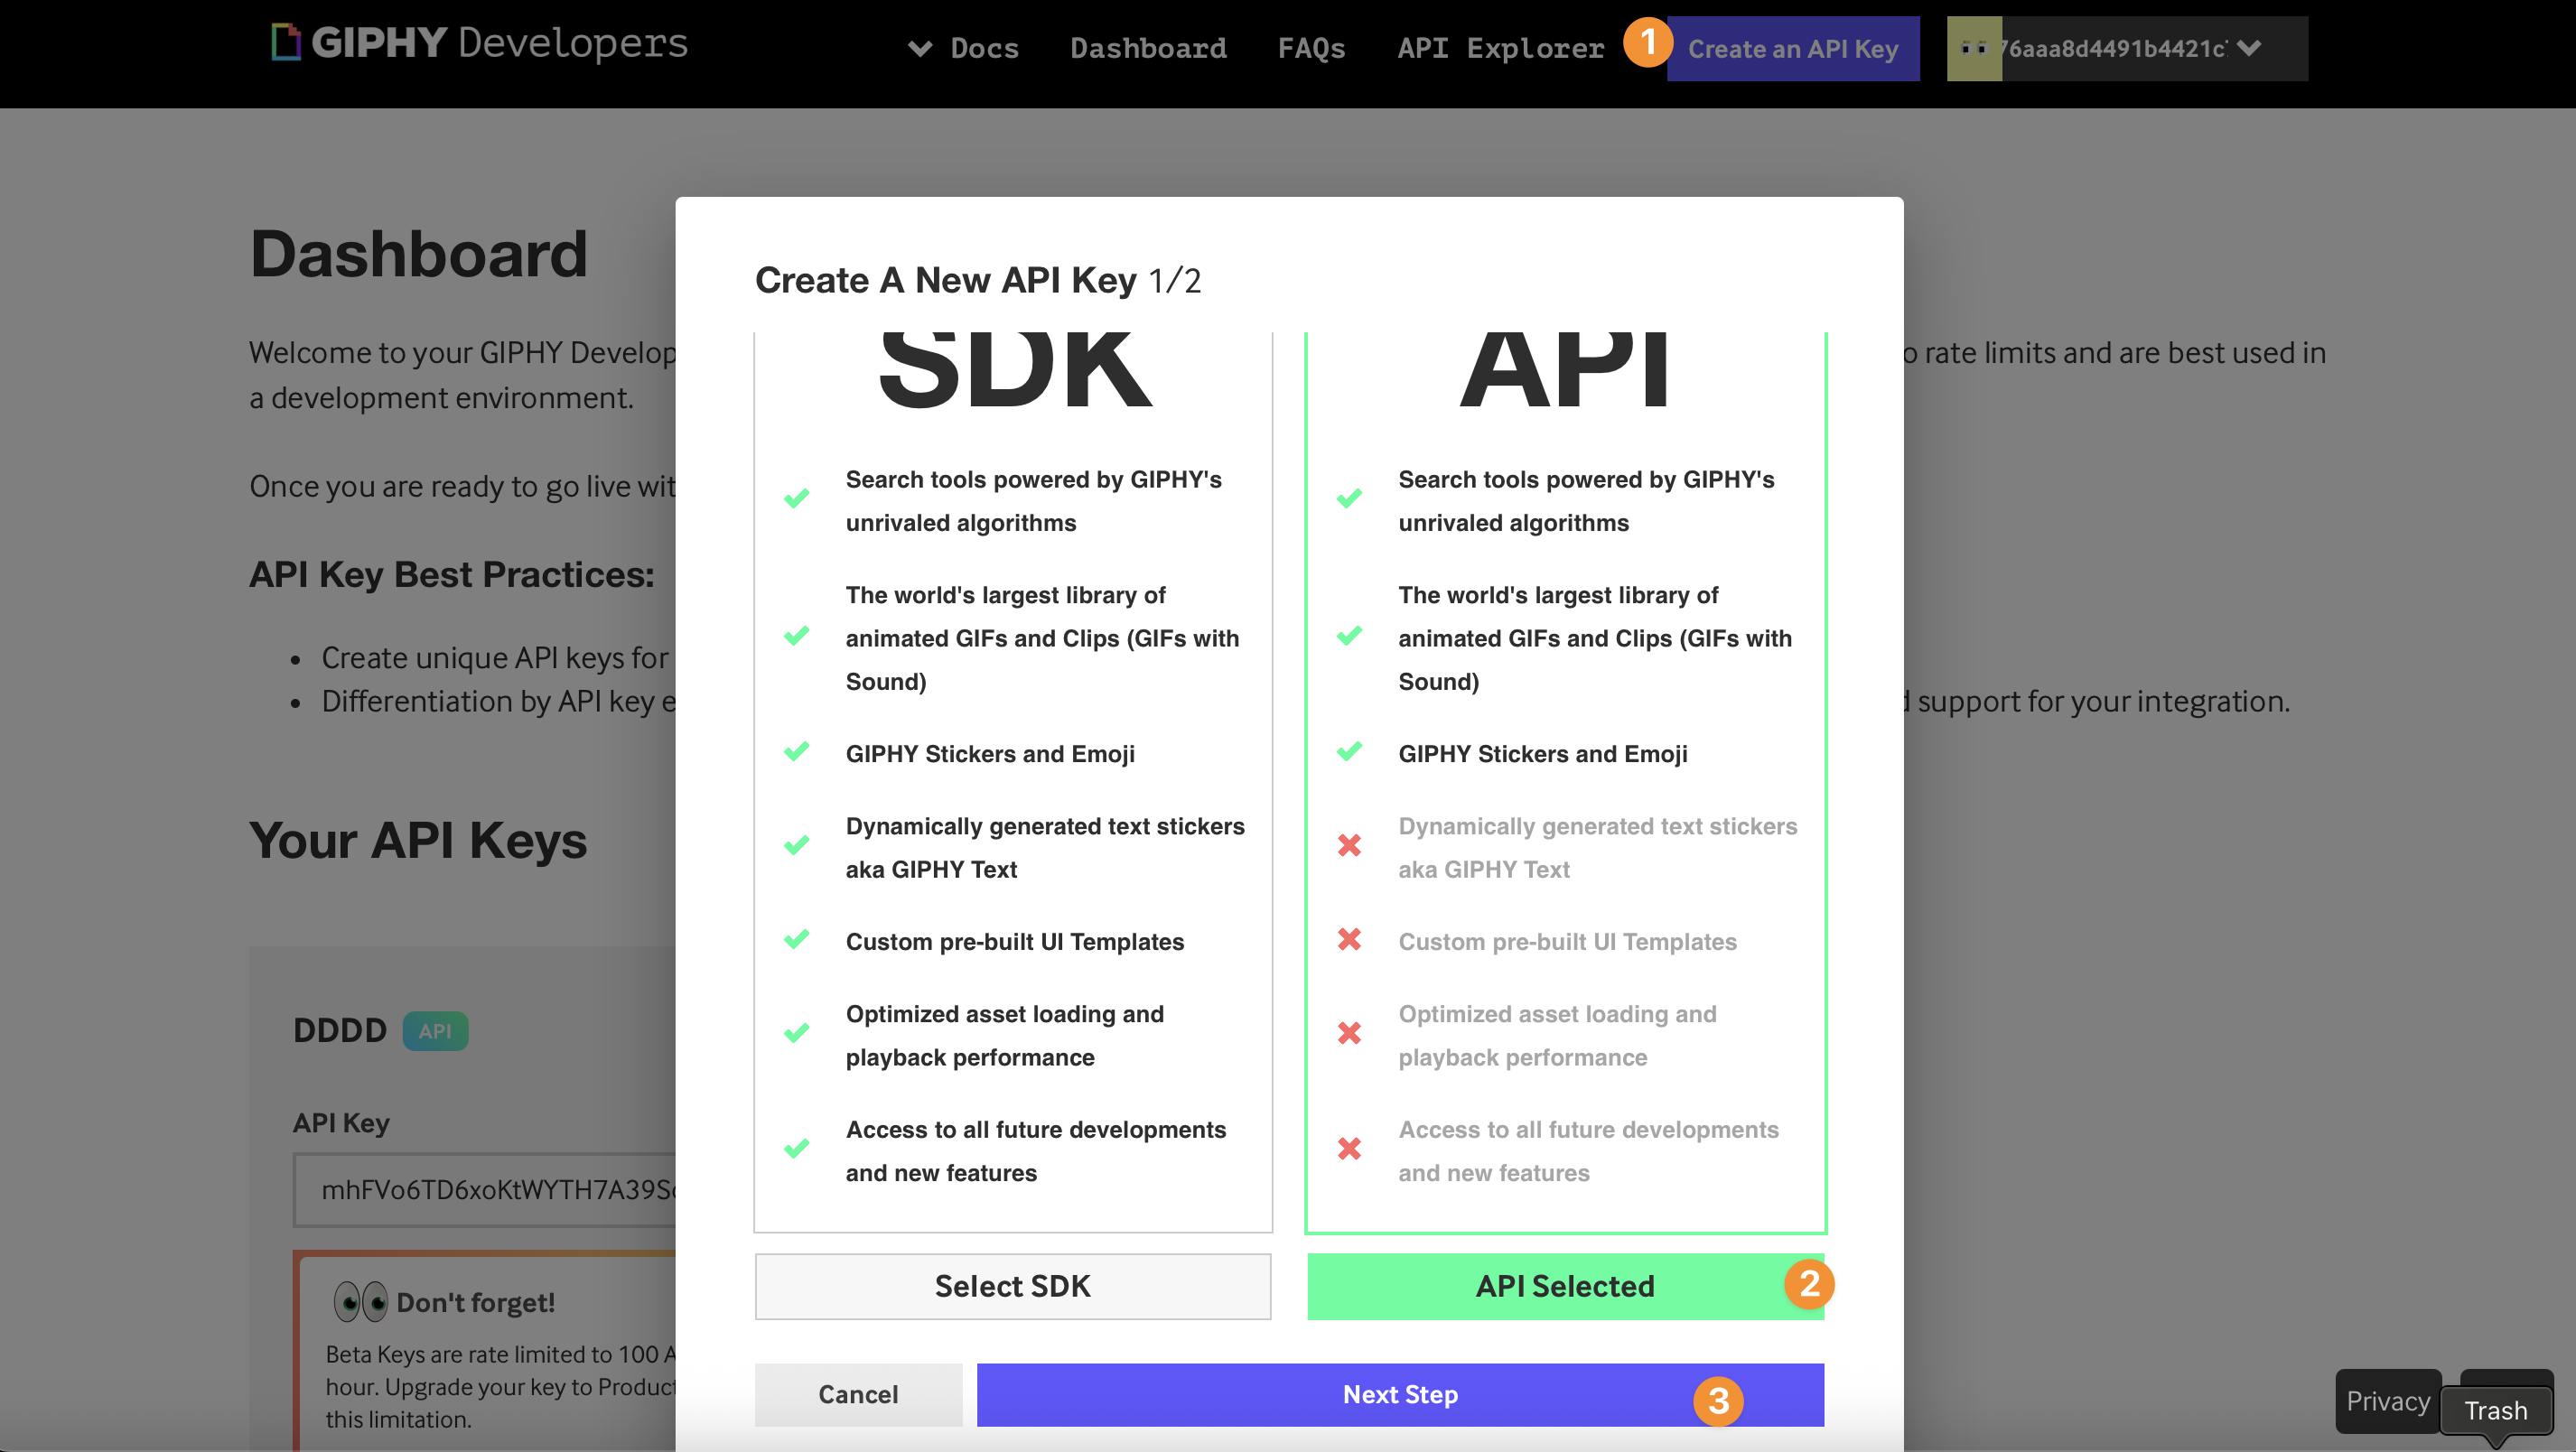Screen dimensions: 2576x1452
Task: Go to Dashboard in the nav bar
Action: click(1148, 48)
